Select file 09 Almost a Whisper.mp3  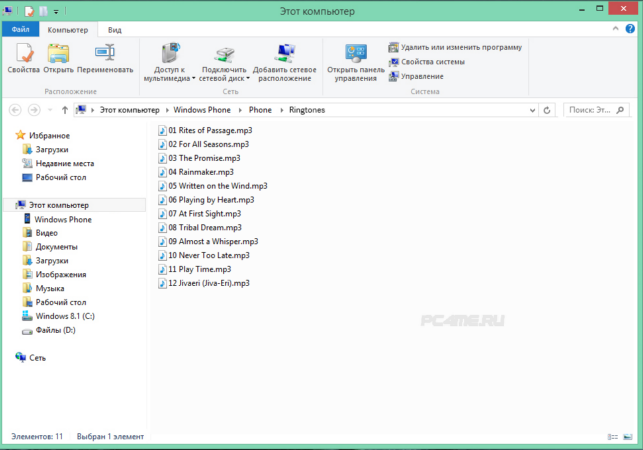pyautogui.click(x=208, y=242)
